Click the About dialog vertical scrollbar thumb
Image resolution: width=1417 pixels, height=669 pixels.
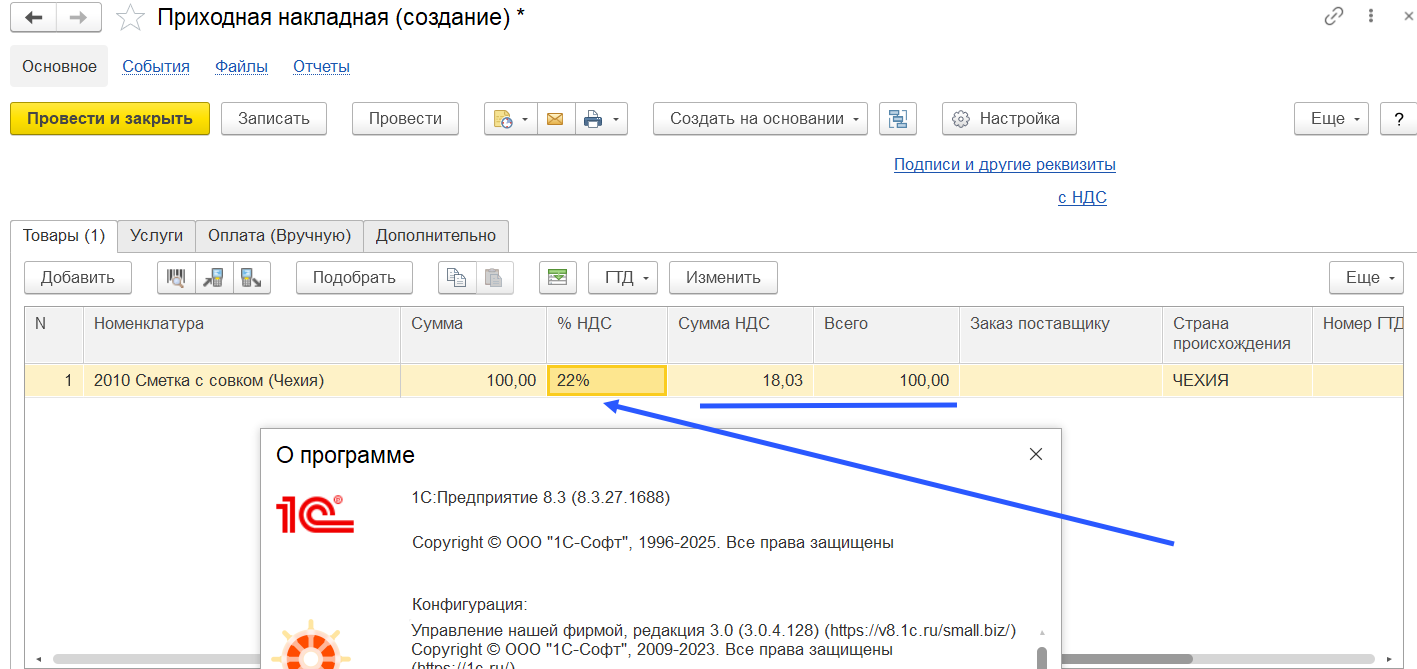tap(1041, 658)
